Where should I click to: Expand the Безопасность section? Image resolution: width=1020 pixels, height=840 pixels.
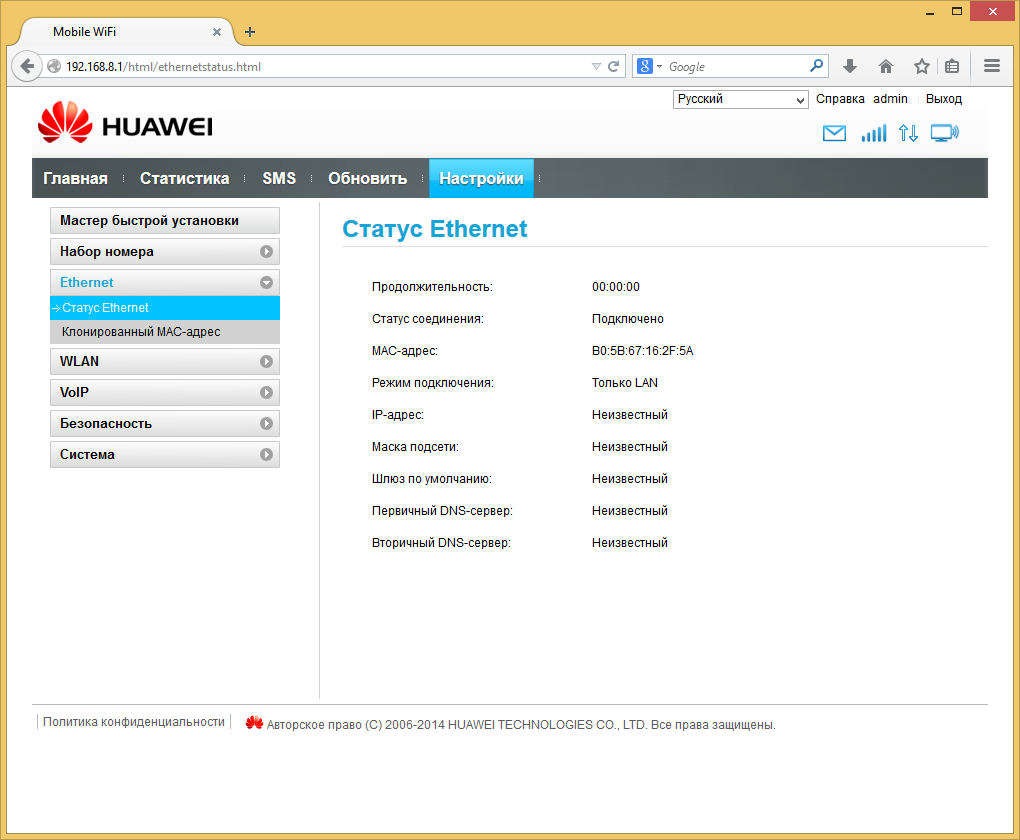(x=165, y=424)
